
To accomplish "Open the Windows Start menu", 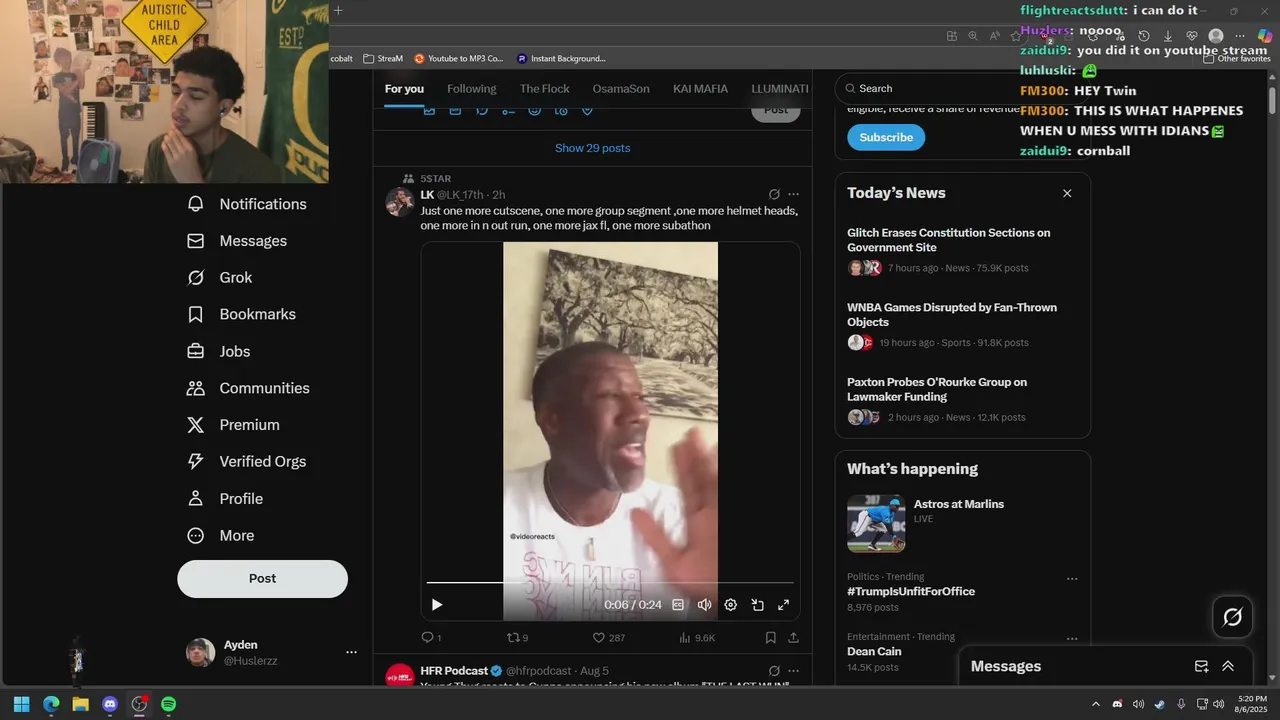I will pyautogui.click(x=21, y=704).
